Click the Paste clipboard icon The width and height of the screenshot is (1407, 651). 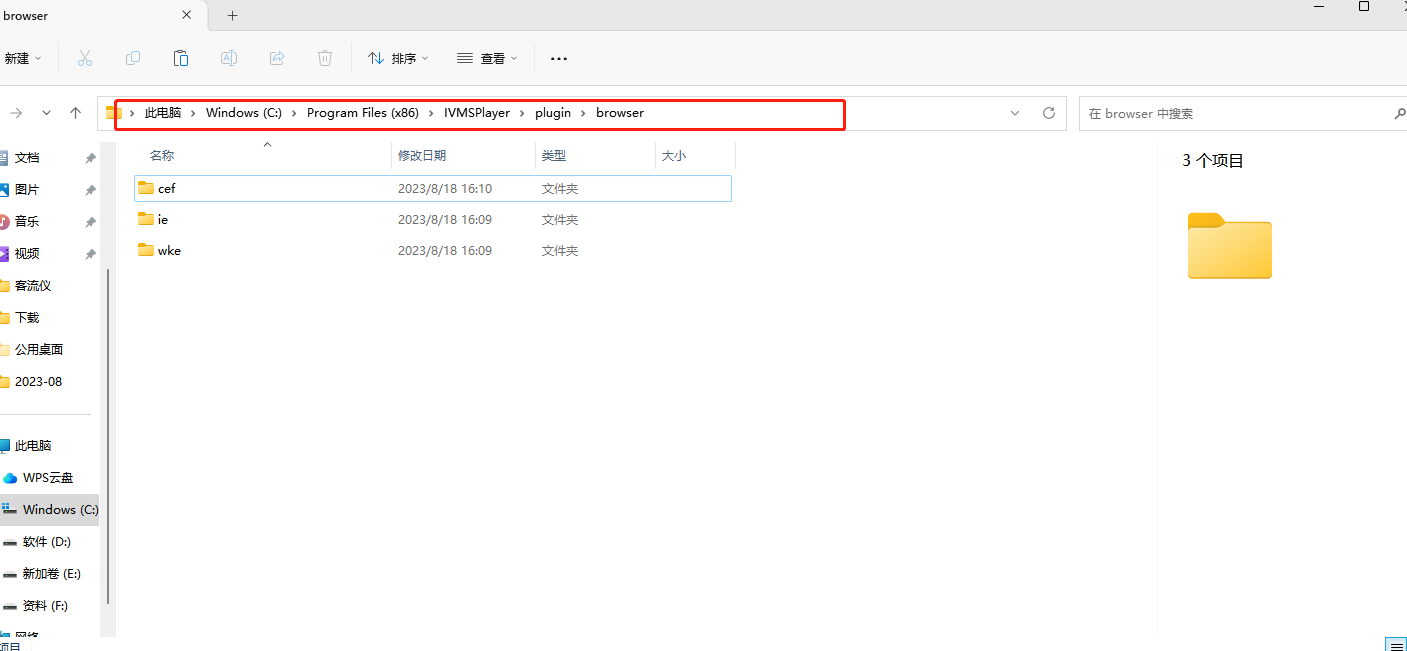pyautogui.click(x=181, y=58)
